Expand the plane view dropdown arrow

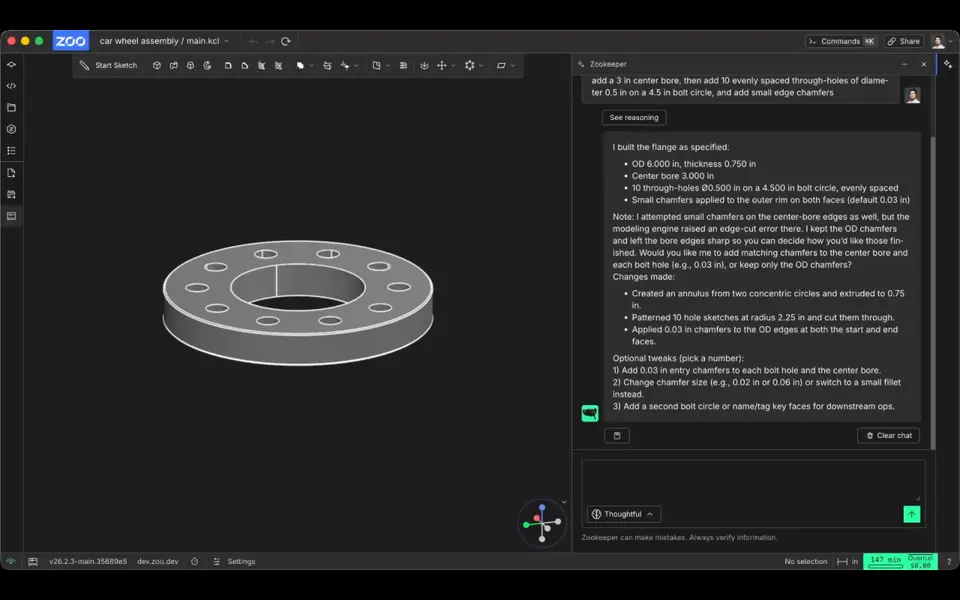512,66
